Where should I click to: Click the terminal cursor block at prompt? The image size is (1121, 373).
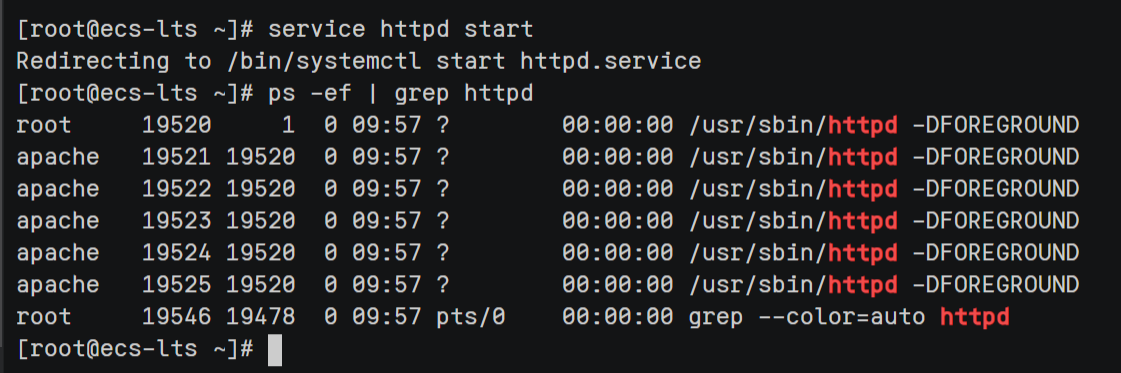(x=275, y=349)
